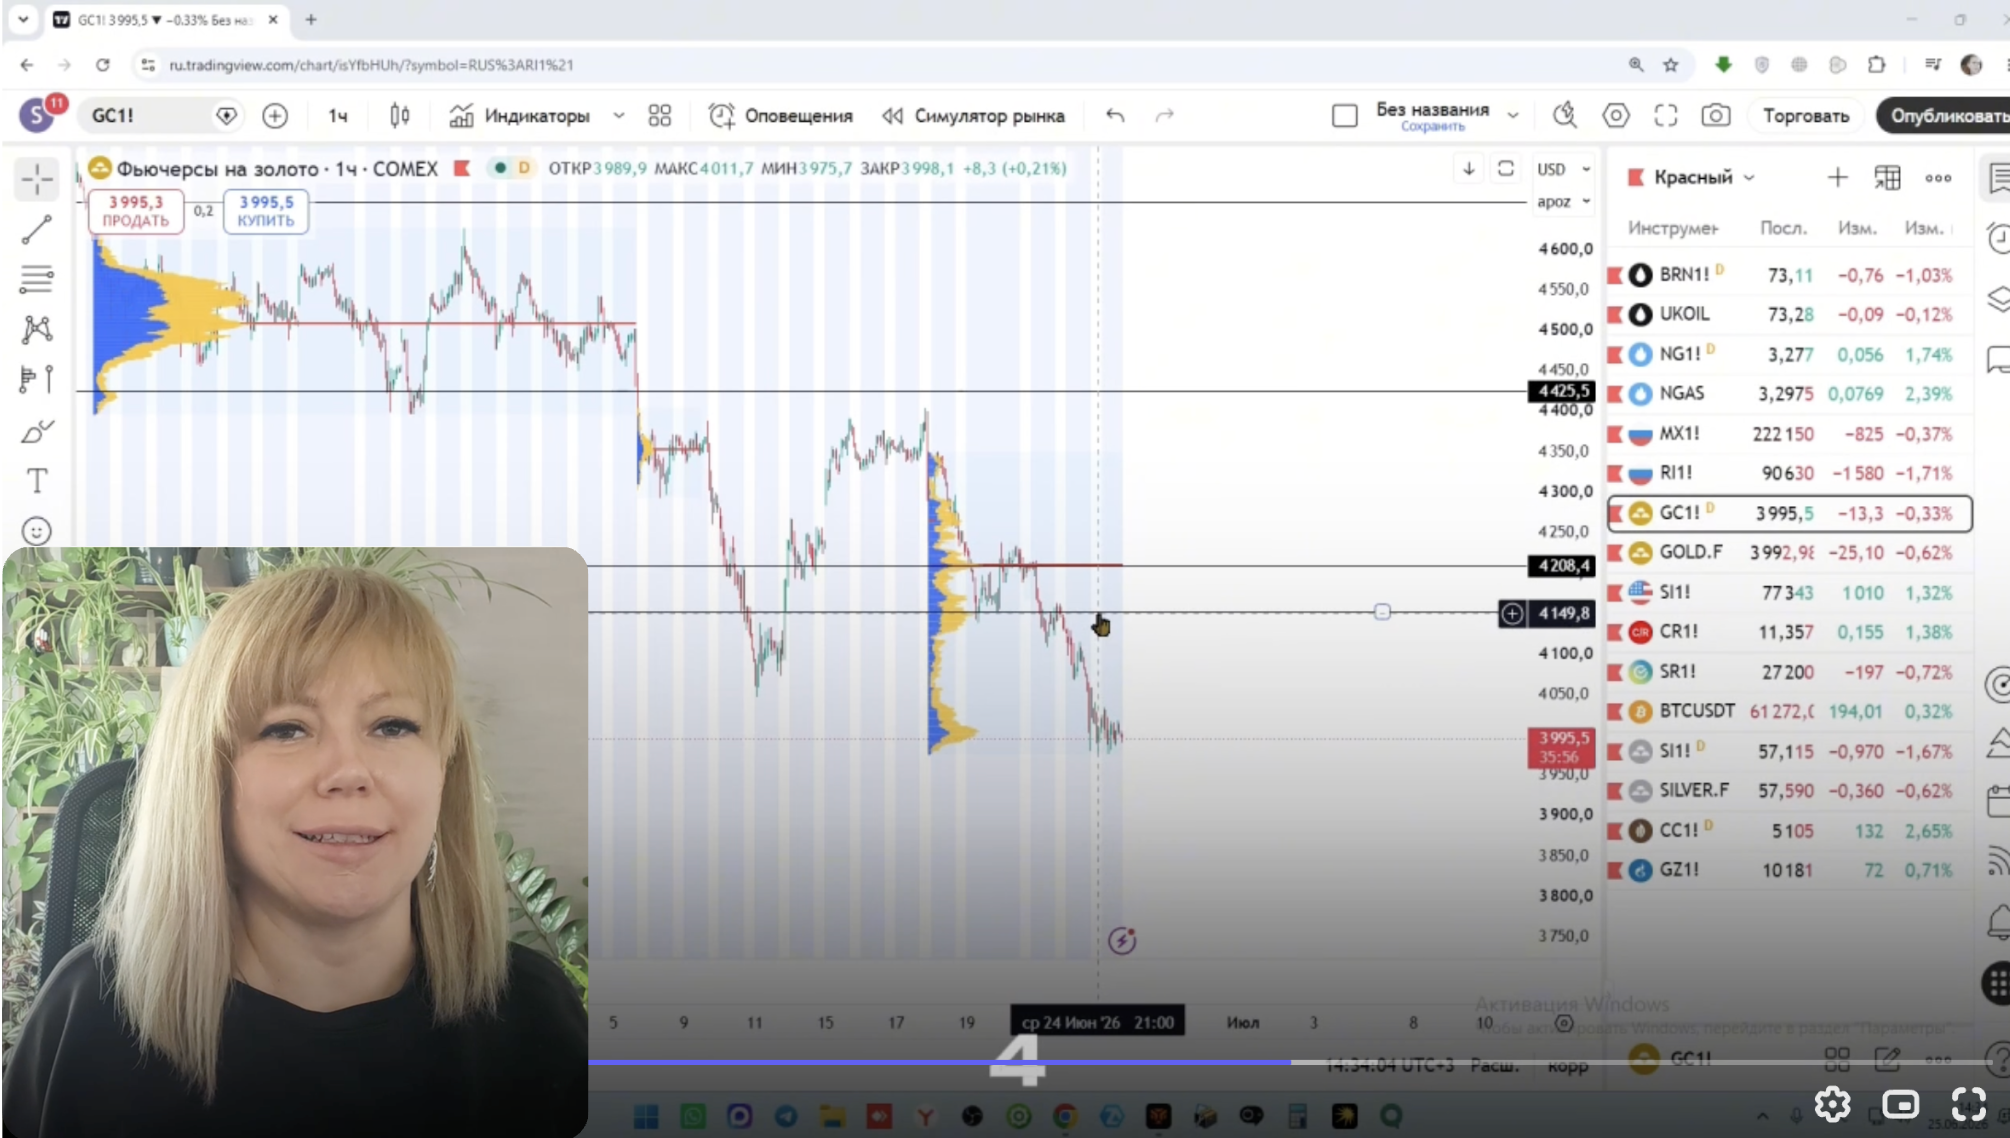Screen dimensions: 2010x1138
Task: Redo the last chart action
Action: click(1164, 116)
